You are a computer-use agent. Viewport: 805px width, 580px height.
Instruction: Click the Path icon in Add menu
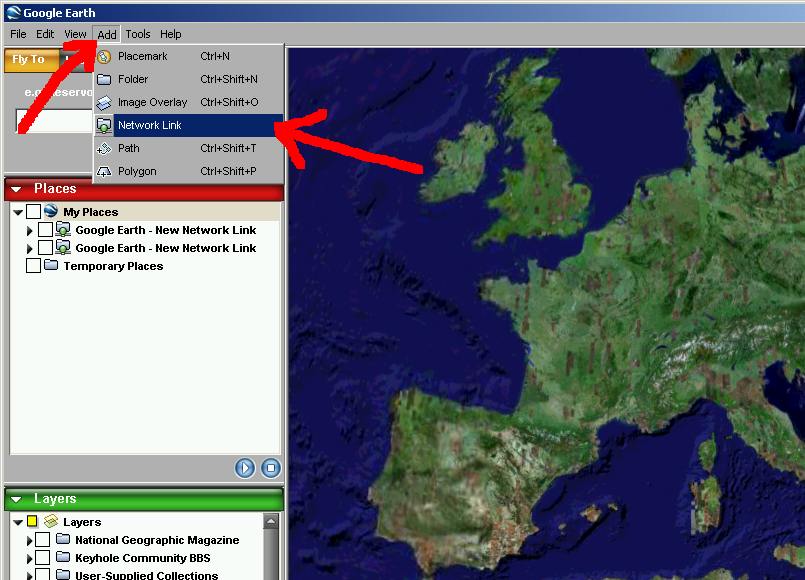(104, 149)
